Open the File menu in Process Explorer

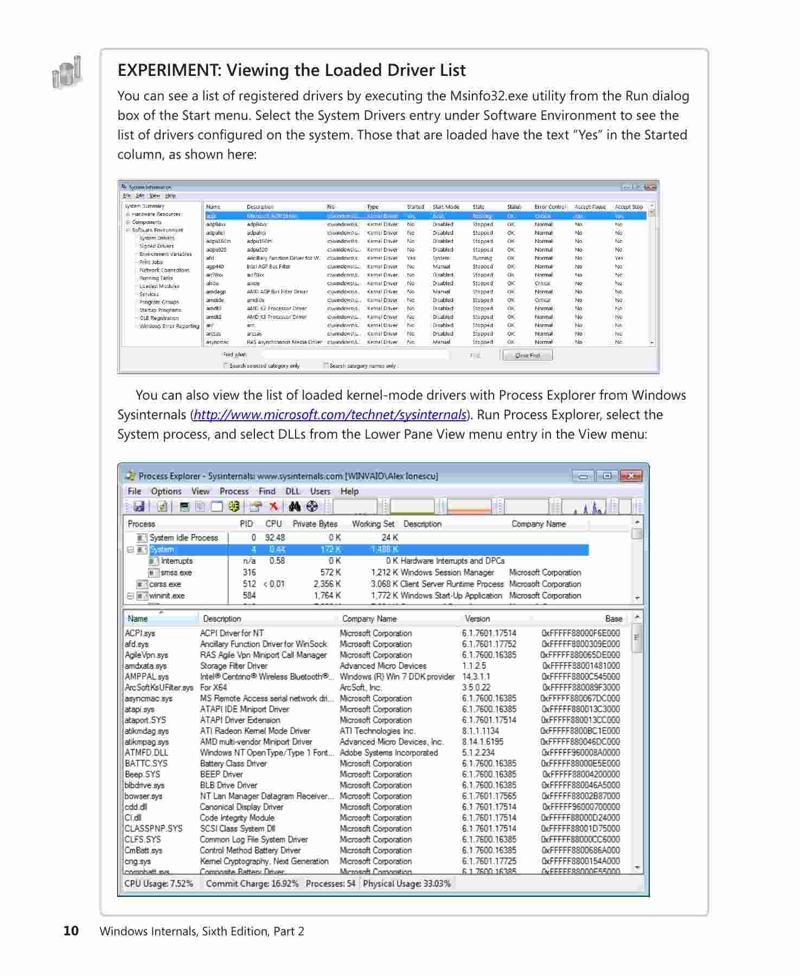134,491
